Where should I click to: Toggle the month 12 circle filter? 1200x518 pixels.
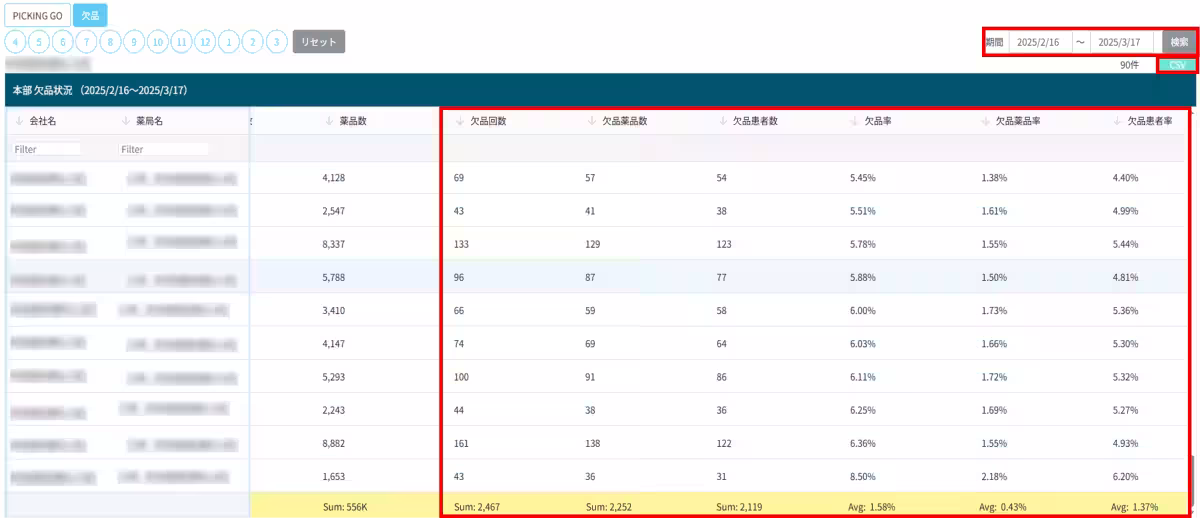[x=205, y=42]
